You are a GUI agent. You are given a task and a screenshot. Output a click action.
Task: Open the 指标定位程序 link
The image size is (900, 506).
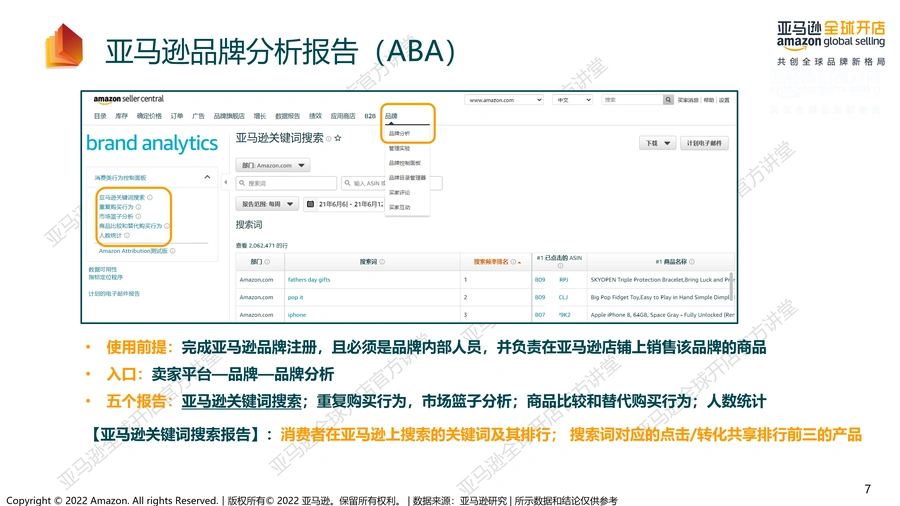tap(106, 278)
